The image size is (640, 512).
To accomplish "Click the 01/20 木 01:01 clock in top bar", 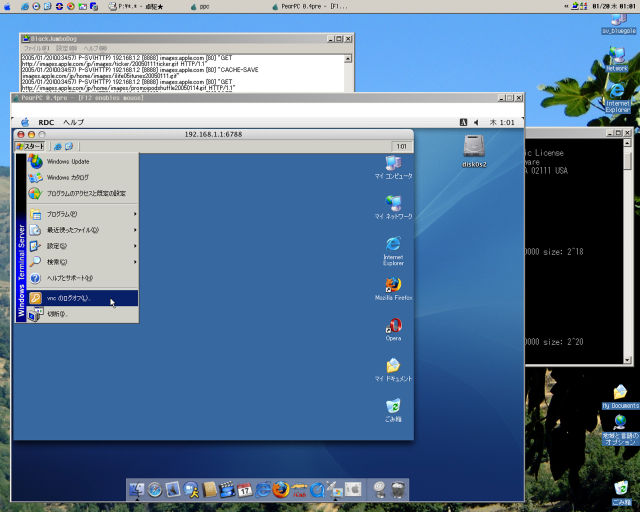I will pos(614,7).
